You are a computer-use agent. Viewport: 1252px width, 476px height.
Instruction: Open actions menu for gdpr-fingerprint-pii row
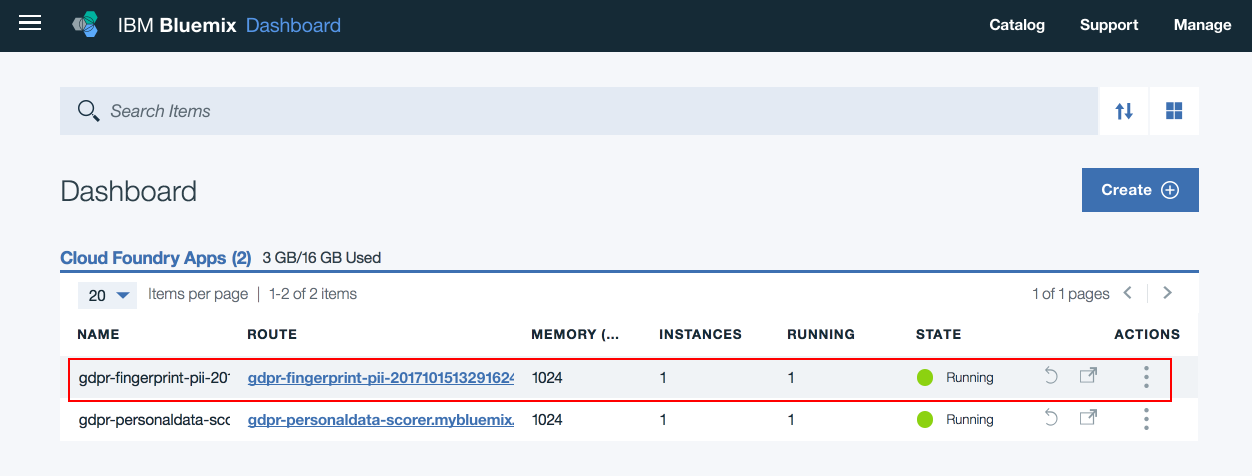click(x=1146, y=377)
